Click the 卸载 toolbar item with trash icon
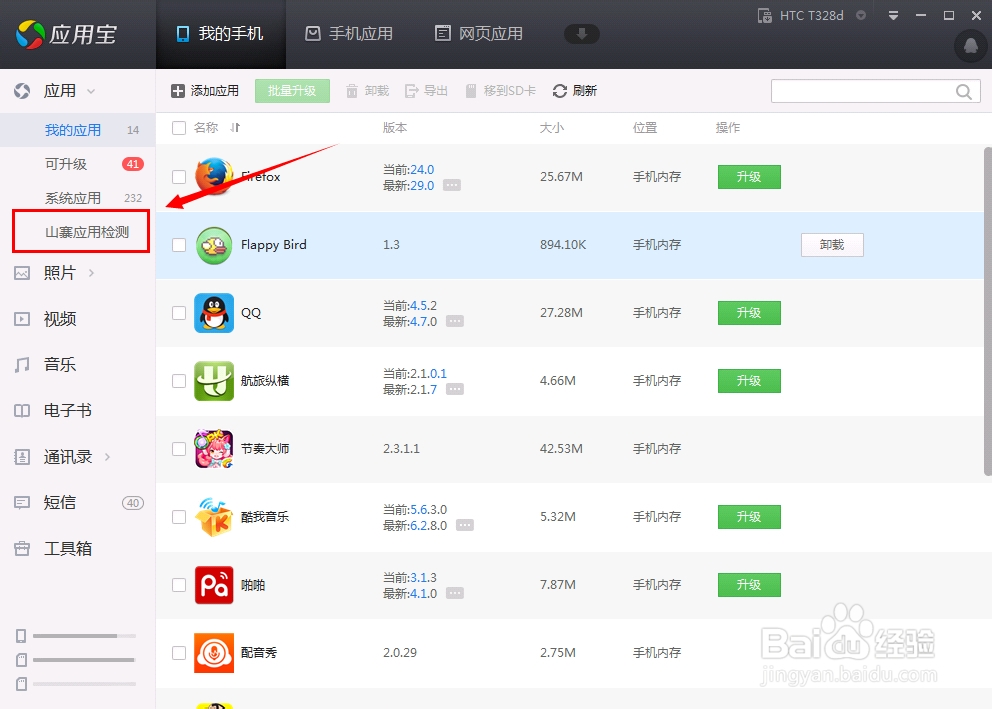992x709 pixels. pyautogui.click(x=368, y=91)
